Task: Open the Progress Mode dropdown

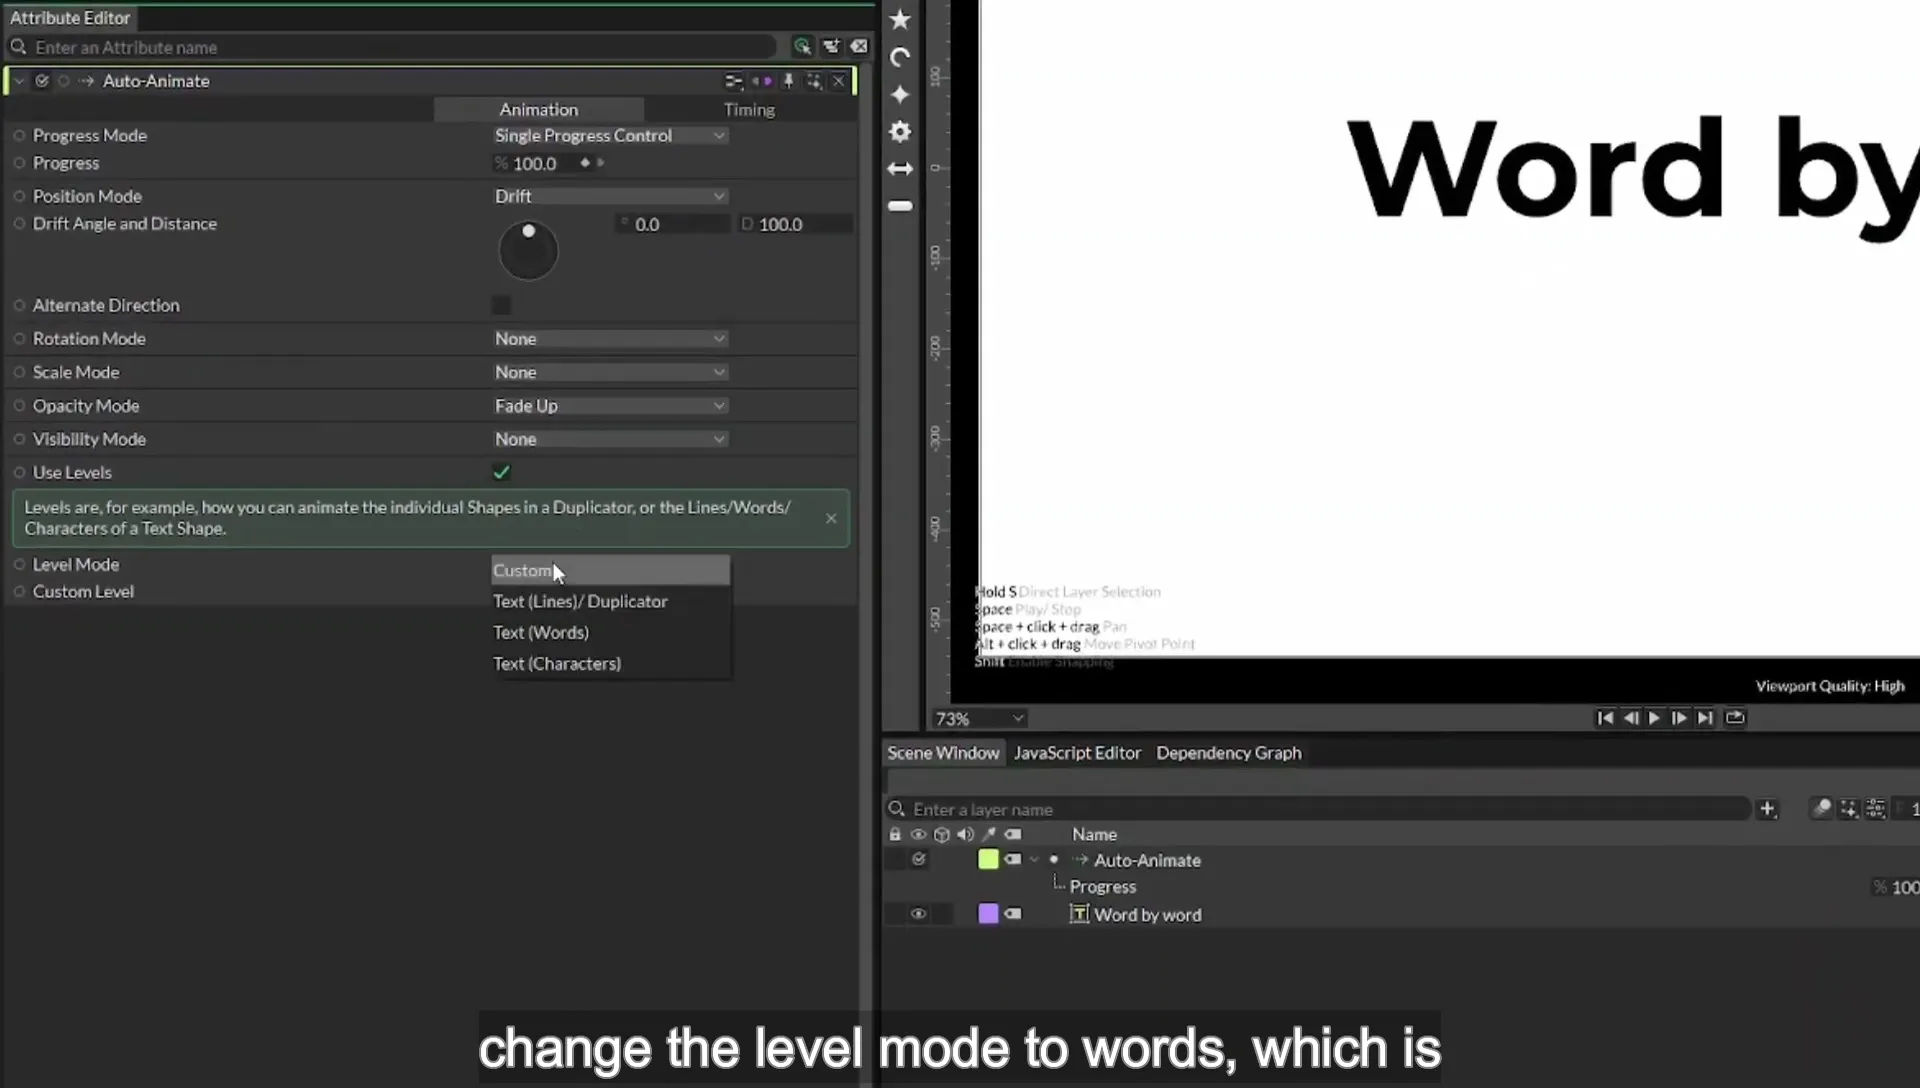Action: click(x=610, y=135)
